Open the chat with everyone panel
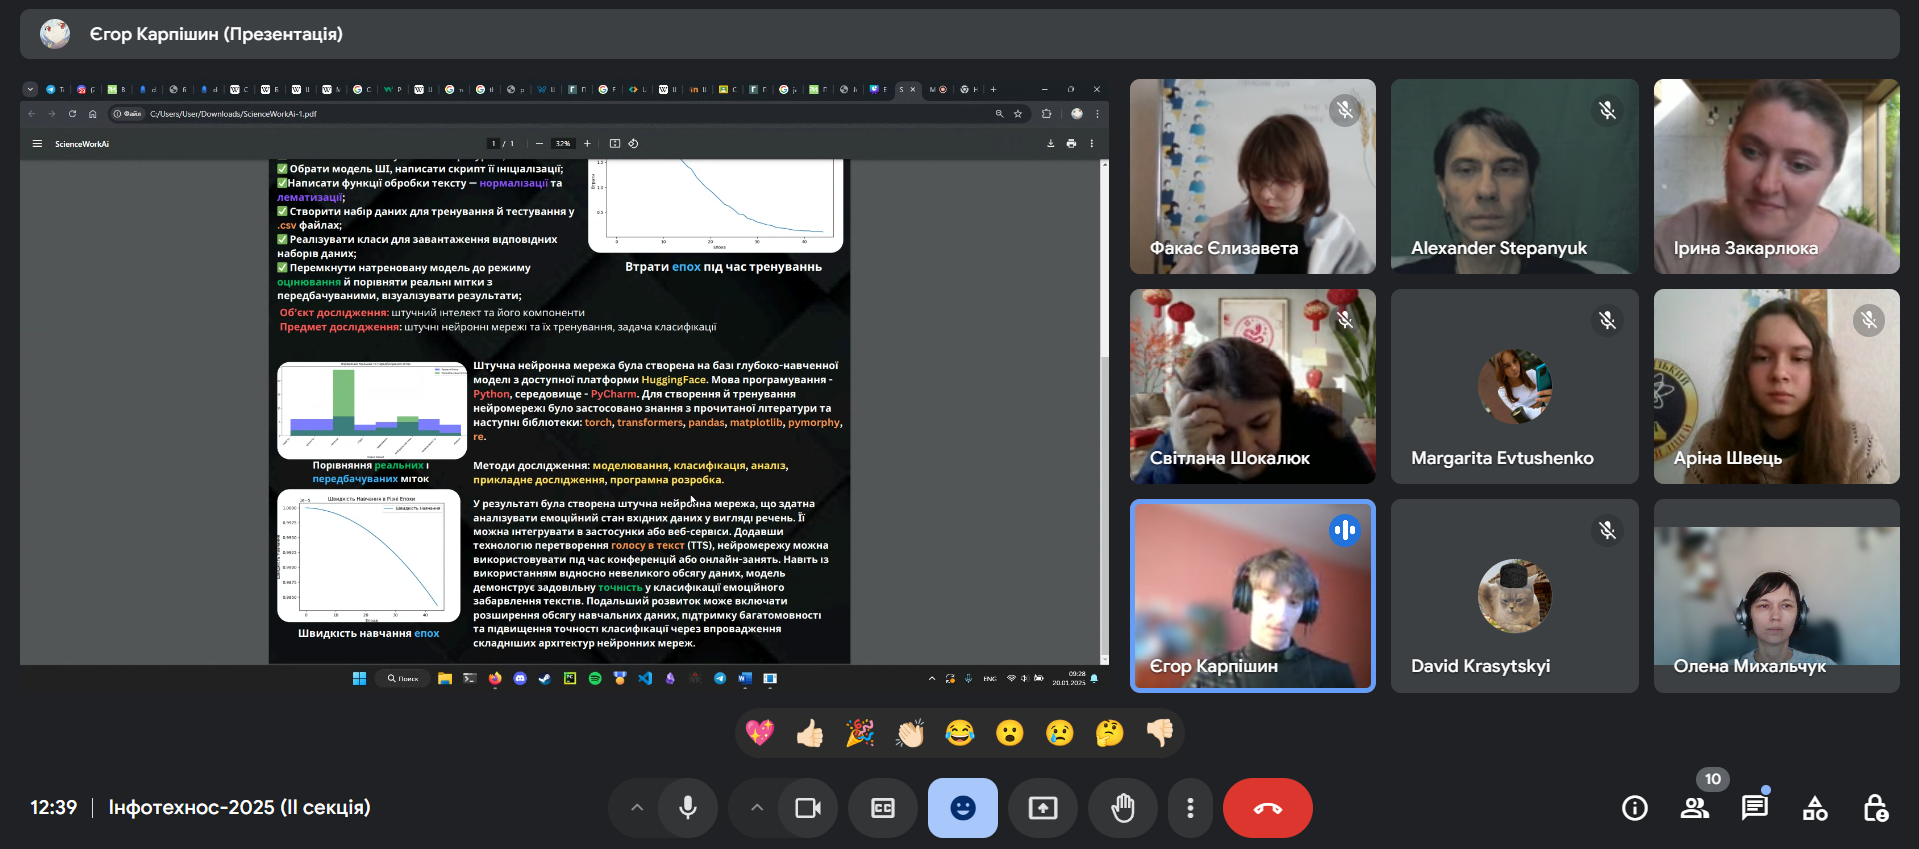1919x849 pixels. point(1755,808)
